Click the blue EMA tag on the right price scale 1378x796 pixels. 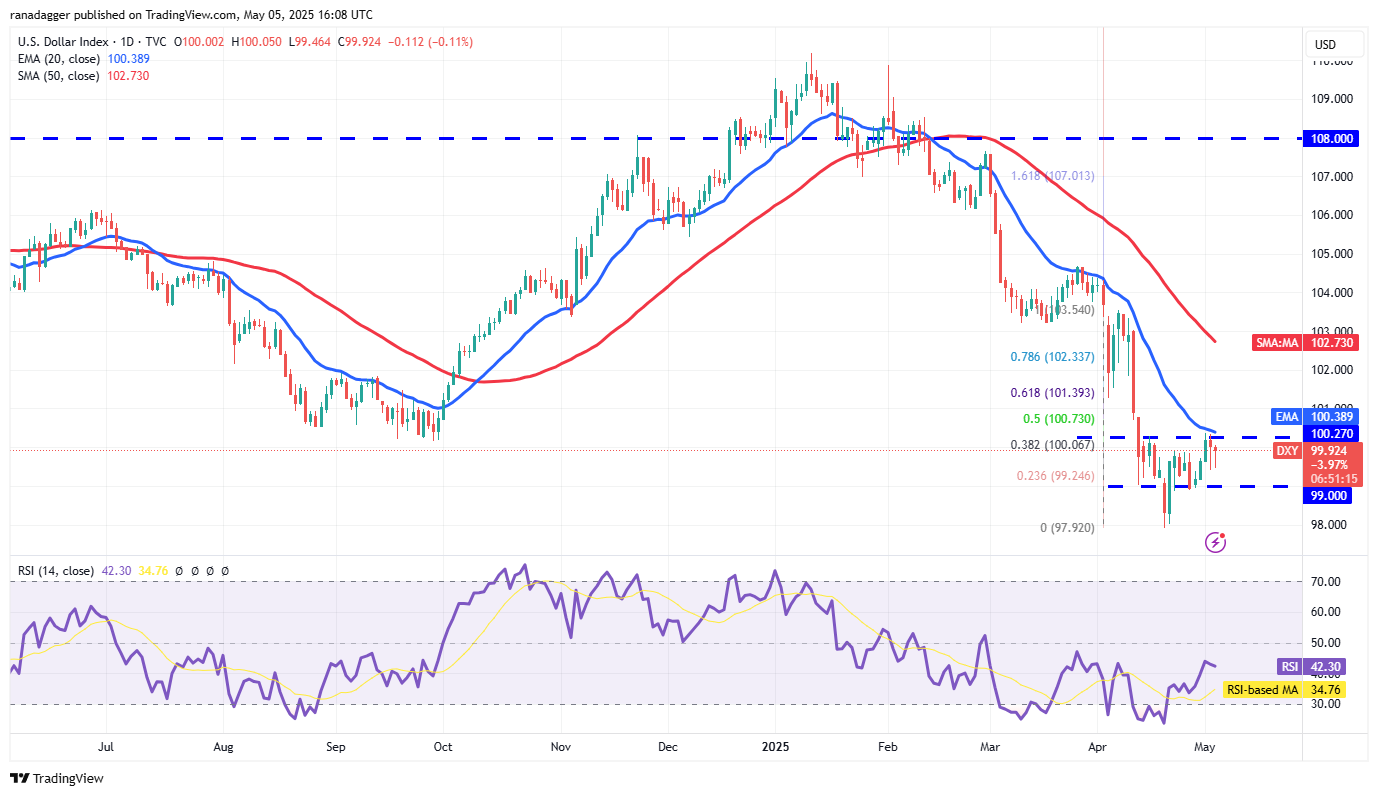[1287, 416]
